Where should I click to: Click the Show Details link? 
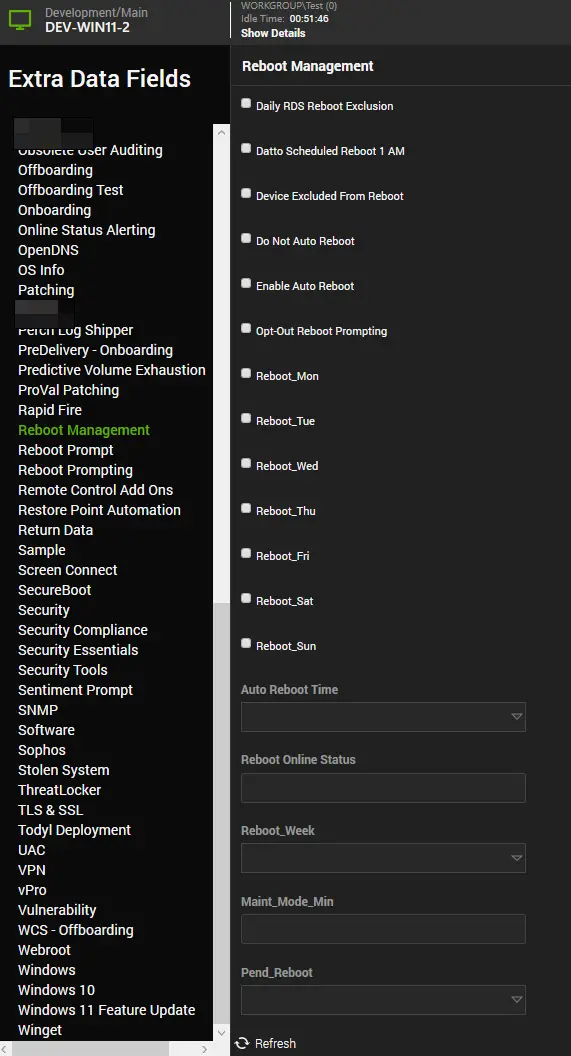tap(273, 33)
